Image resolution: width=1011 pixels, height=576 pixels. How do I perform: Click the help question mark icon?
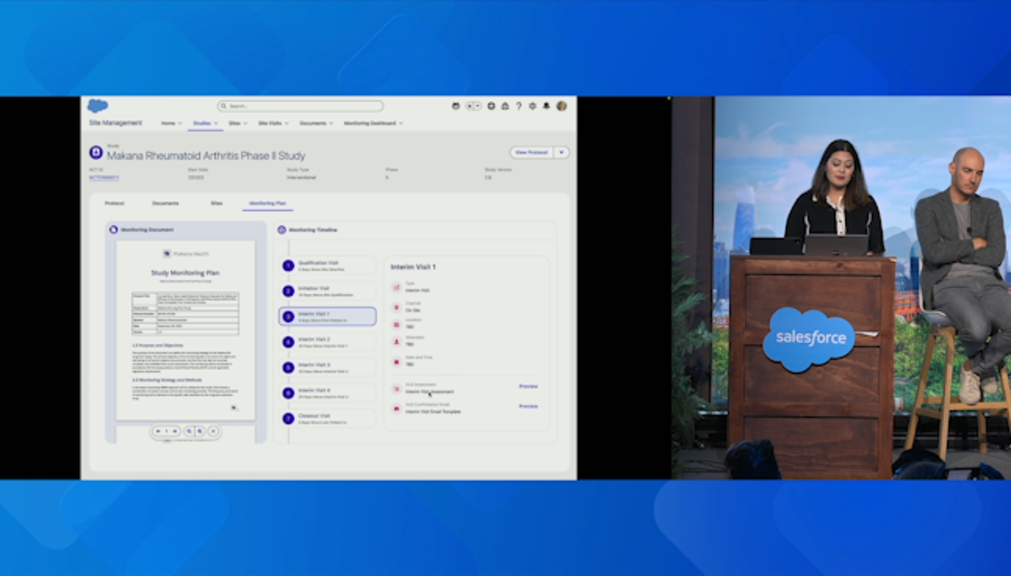point(518,106)
